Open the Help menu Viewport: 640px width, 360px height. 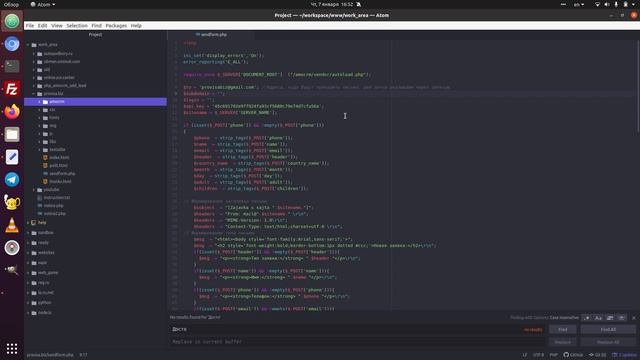[x=136, y=25]
